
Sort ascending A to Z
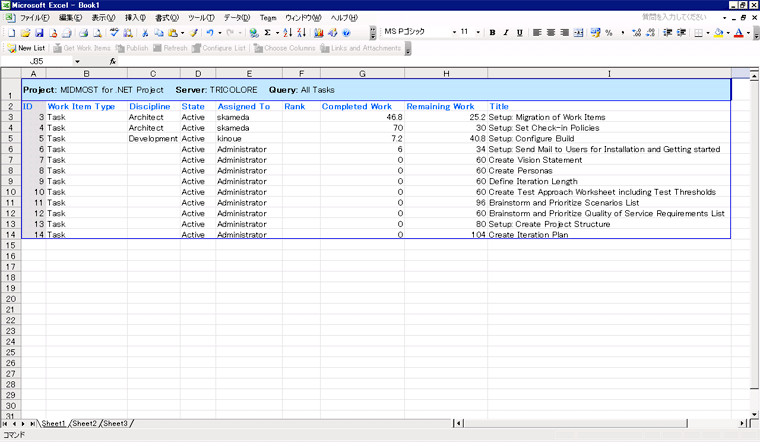[x=287, y=32]
